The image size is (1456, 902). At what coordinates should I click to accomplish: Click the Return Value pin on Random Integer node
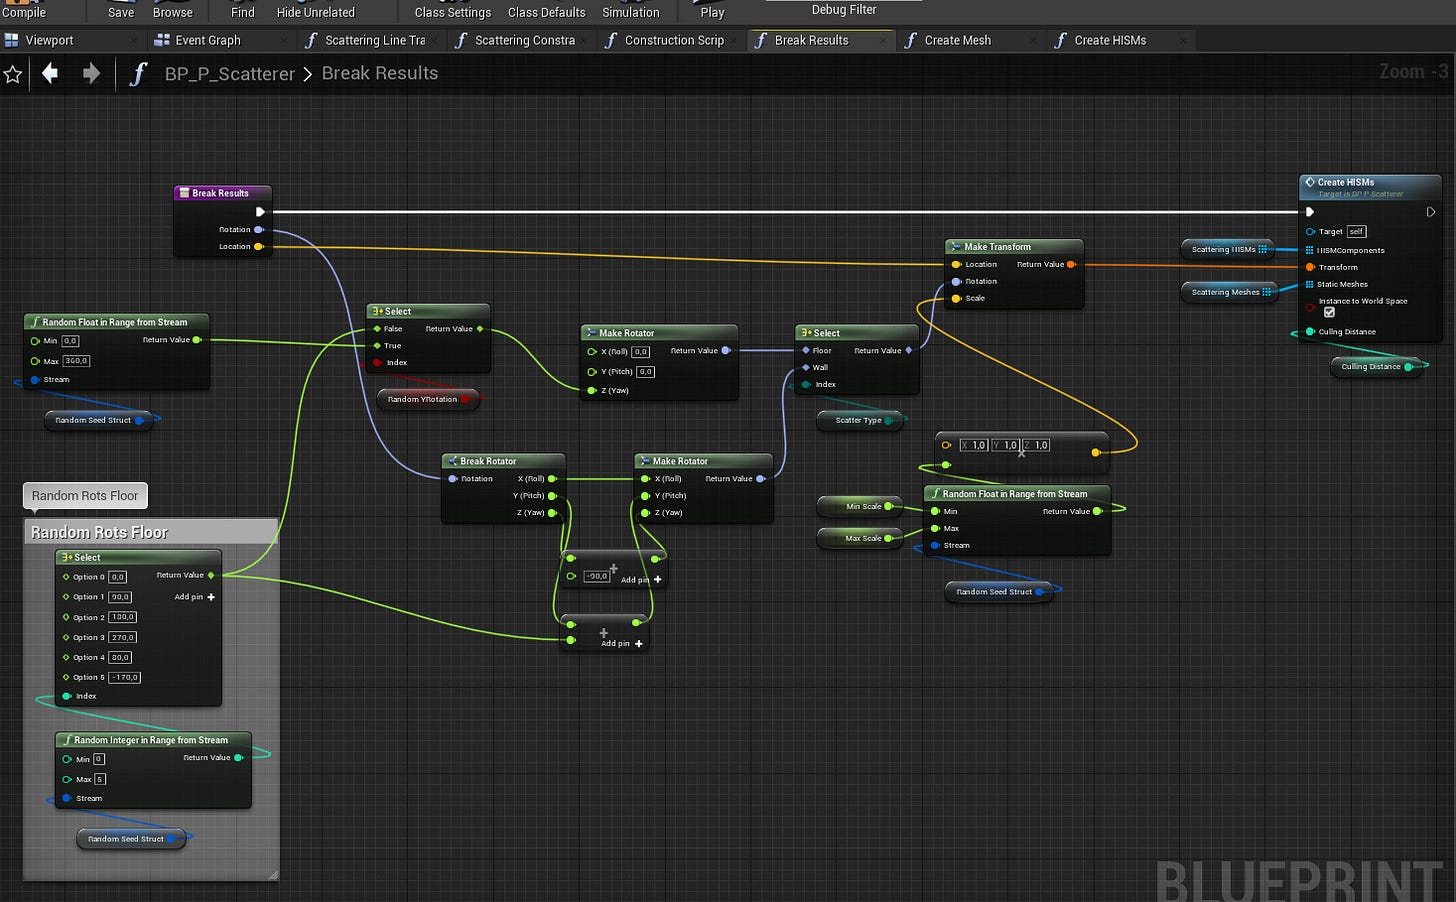click(238, 758)
